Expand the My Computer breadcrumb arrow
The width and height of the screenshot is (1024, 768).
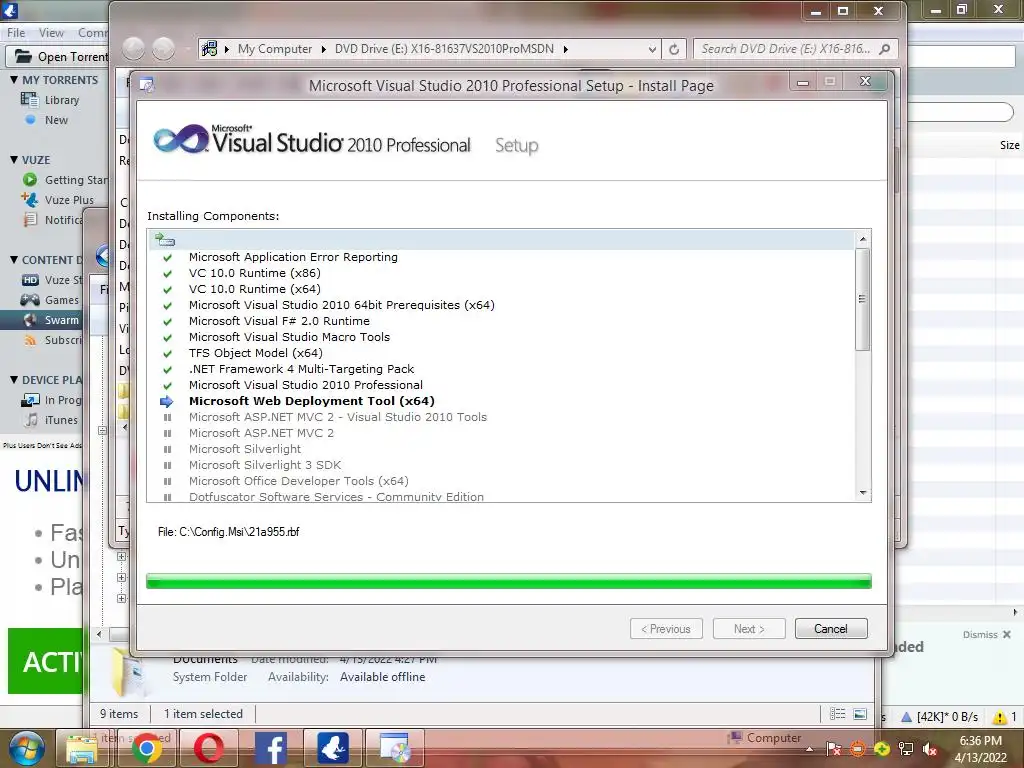(323, 49)
